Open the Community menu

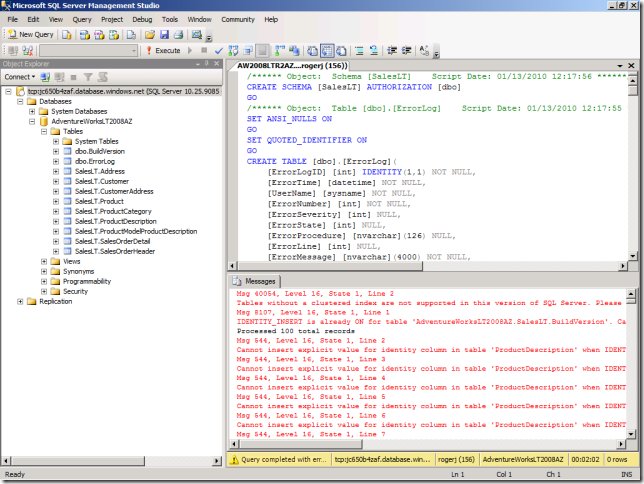238,19
